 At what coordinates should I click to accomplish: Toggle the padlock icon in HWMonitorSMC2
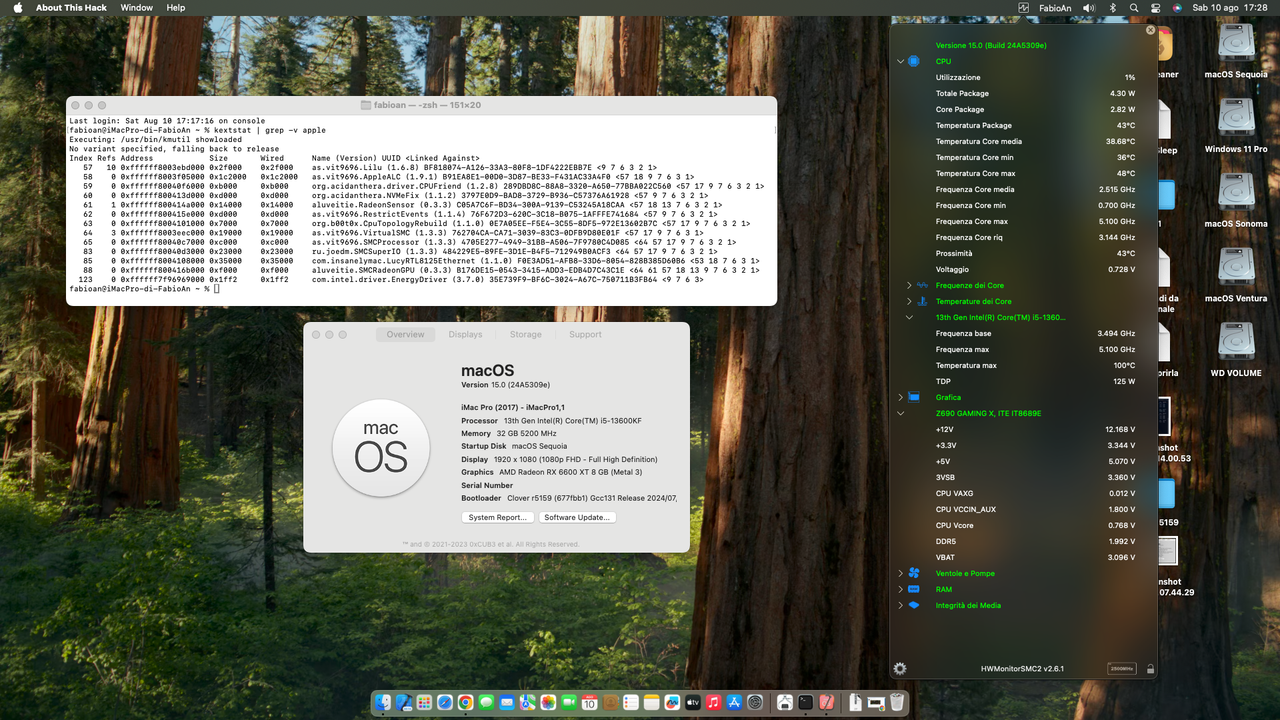pos(1150,669)
